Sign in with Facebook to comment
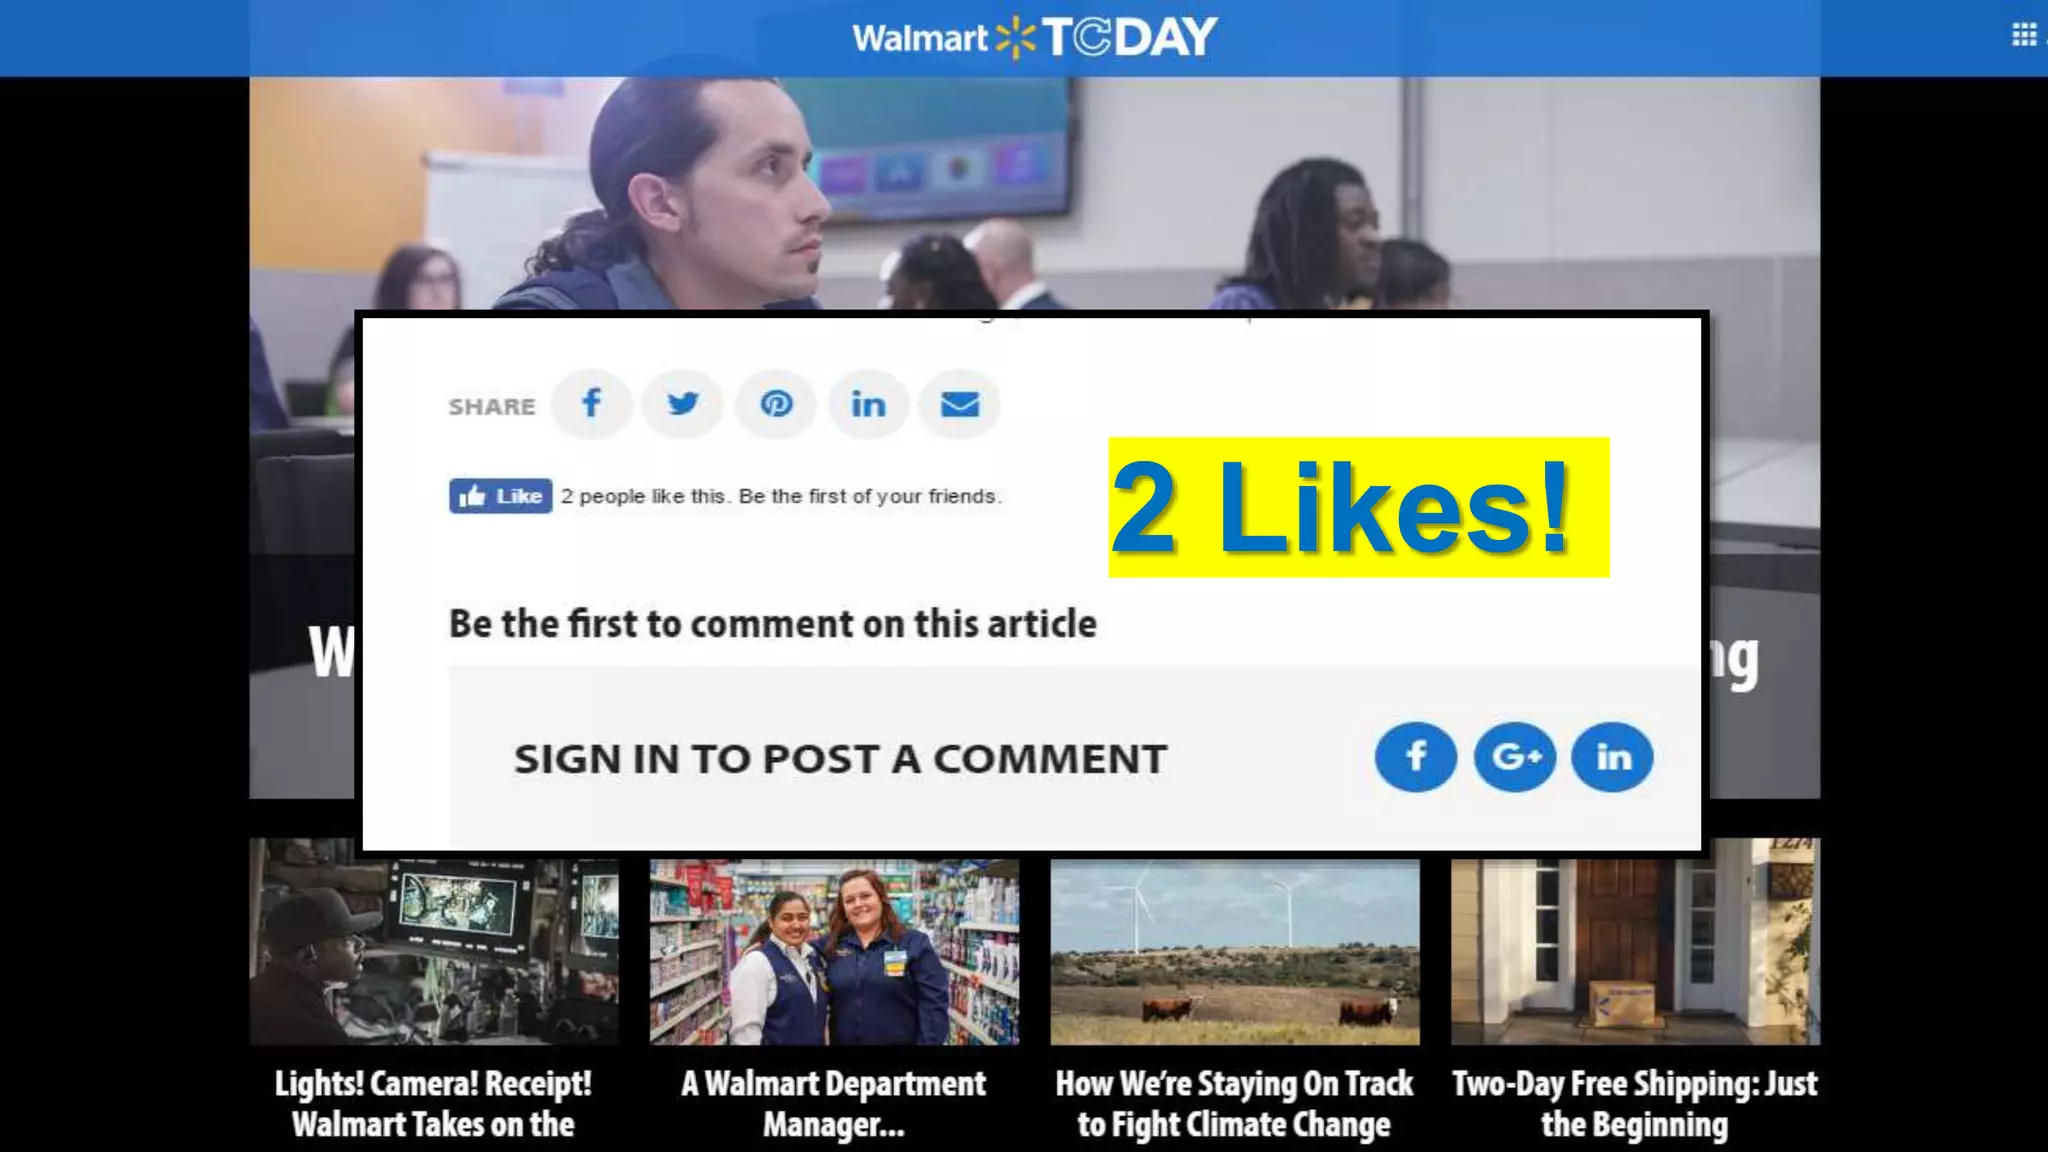2048x1152 pixels. tap(1416, 757)
